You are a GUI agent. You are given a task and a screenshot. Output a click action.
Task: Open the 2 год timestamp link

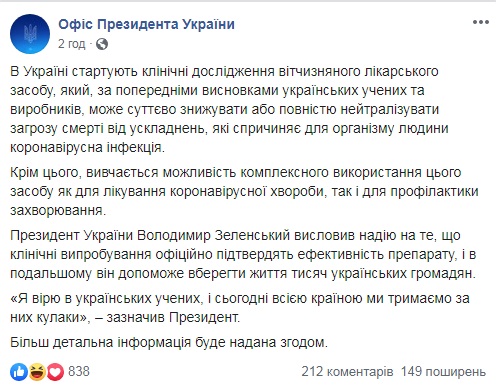(71, 44)
